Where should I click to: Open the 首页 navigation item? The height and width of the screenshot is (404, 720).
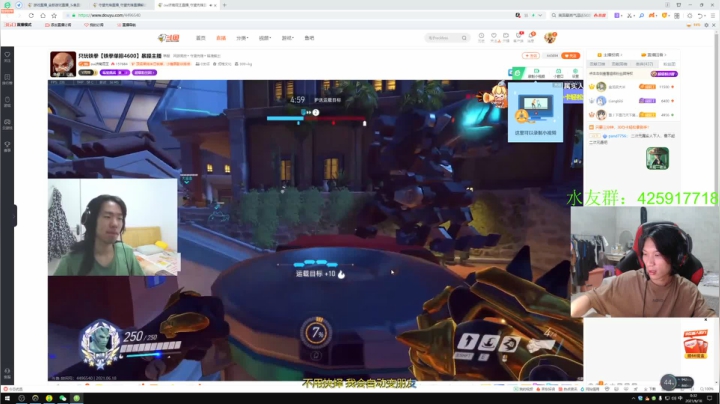point(201,38)
